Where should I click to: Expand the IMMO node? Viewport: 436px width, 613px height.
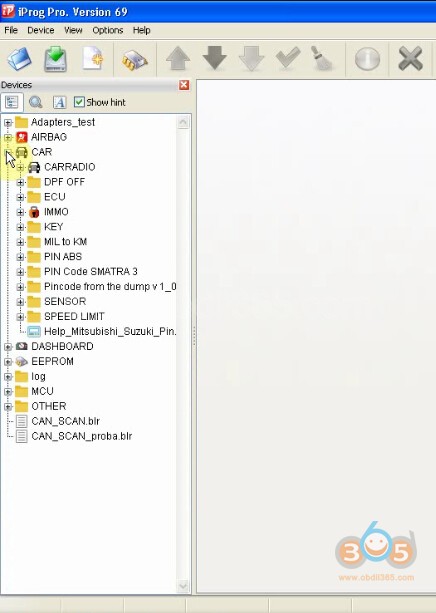[x=20, y=212]
